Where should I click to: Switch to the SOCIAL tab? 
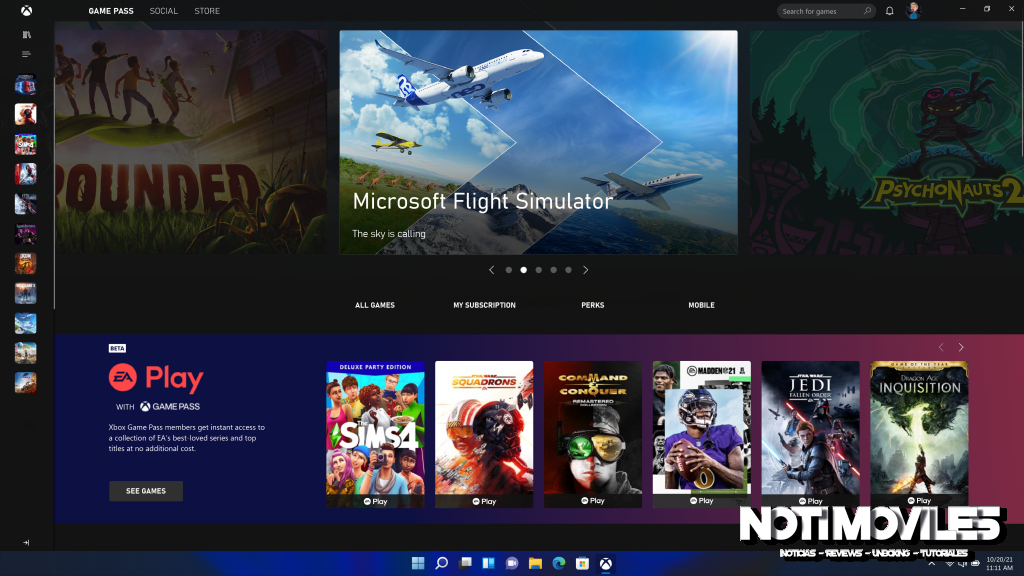coord(163,10)
